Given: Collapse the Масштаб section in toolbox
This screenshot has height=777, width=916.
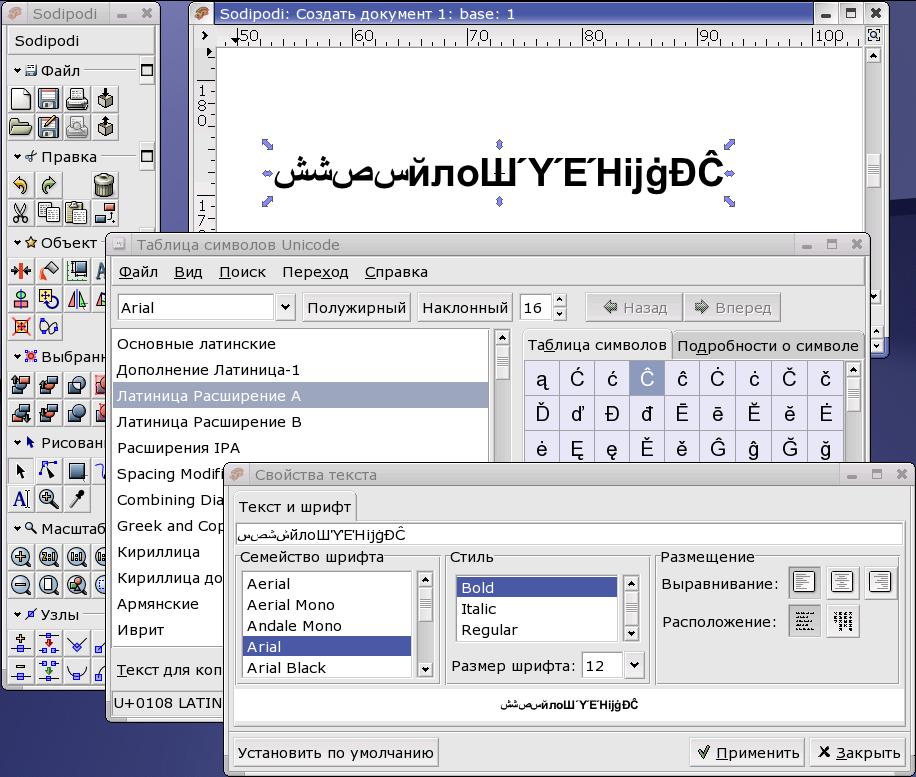Looking at the screenshot, I should click(x=18, y=529).
